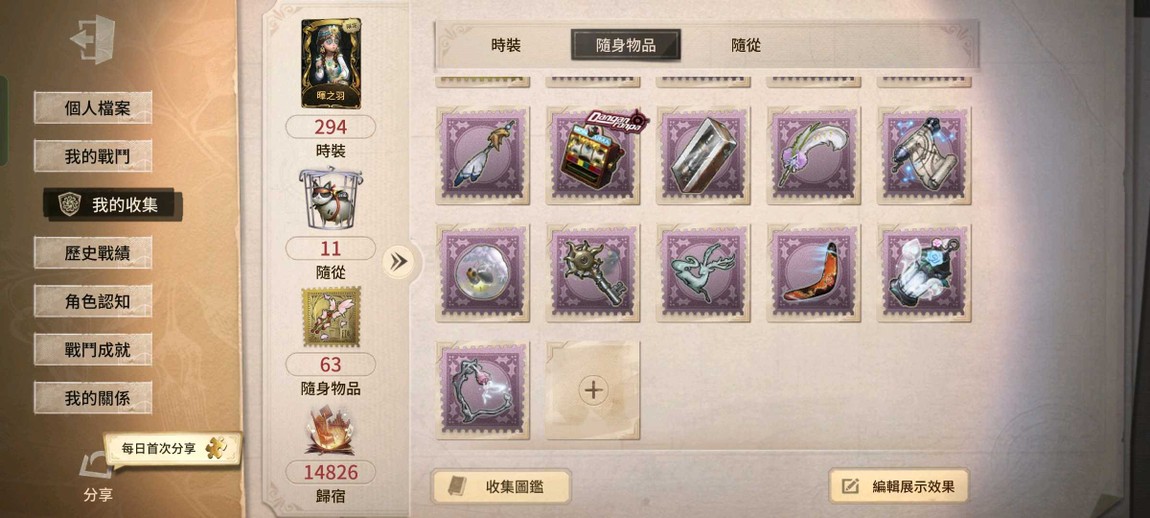Click the 編輯展示效果 button
This screenshot has width=1150, height=518.
coord(898,486)
